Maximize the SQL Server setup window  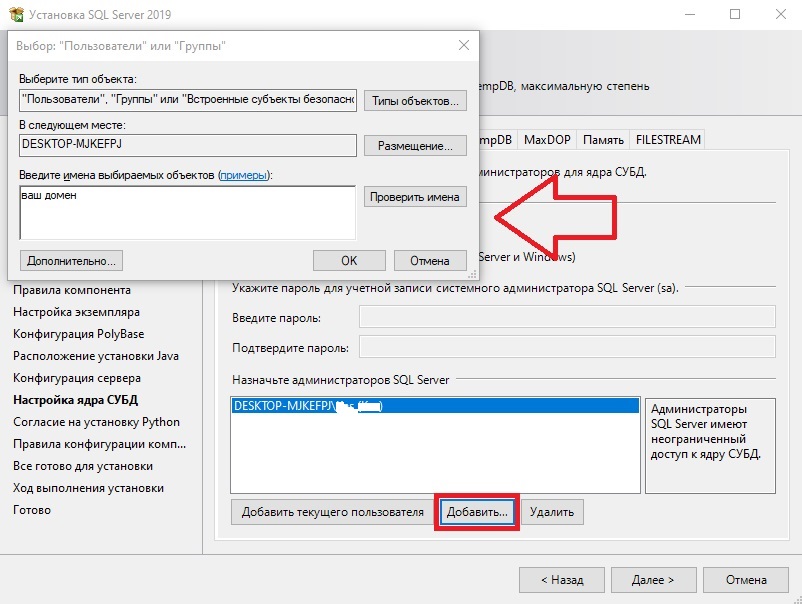coord(734,14)
